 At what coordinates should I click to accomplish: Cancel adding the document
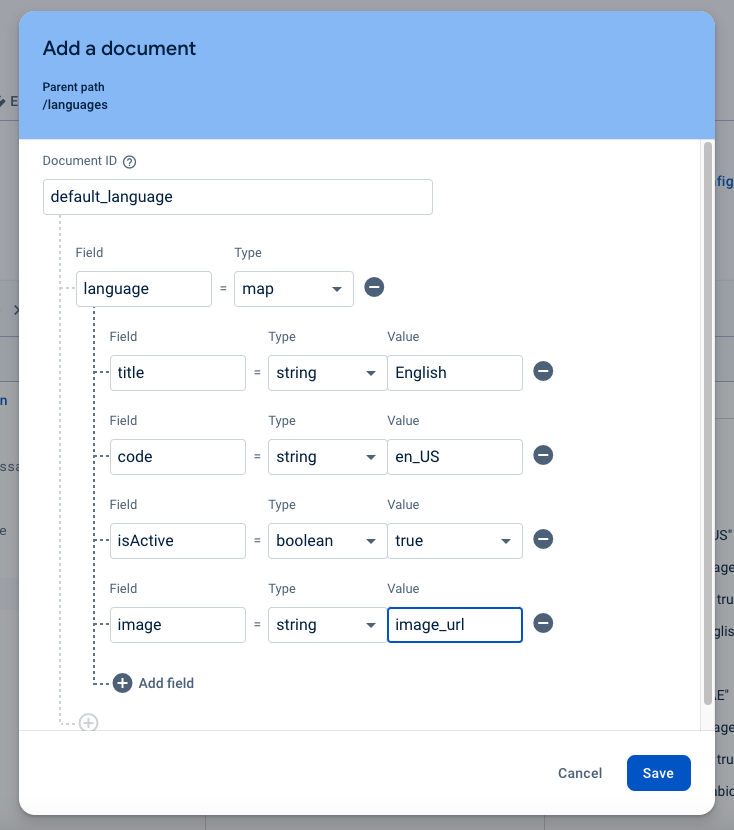(580, 773)
